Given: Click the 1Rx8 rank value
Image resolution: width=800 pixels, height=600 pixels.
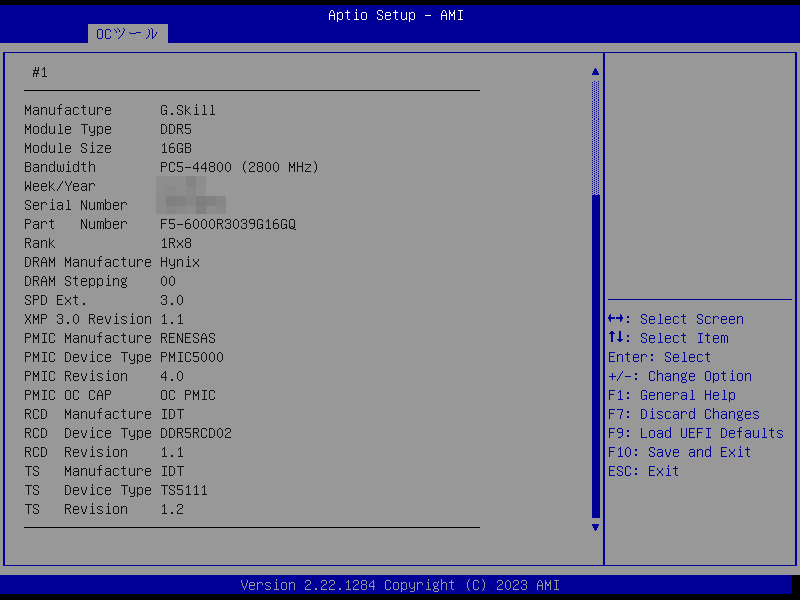Looking at the screenshot, I should pyautogui.click(x=176, y=243).
